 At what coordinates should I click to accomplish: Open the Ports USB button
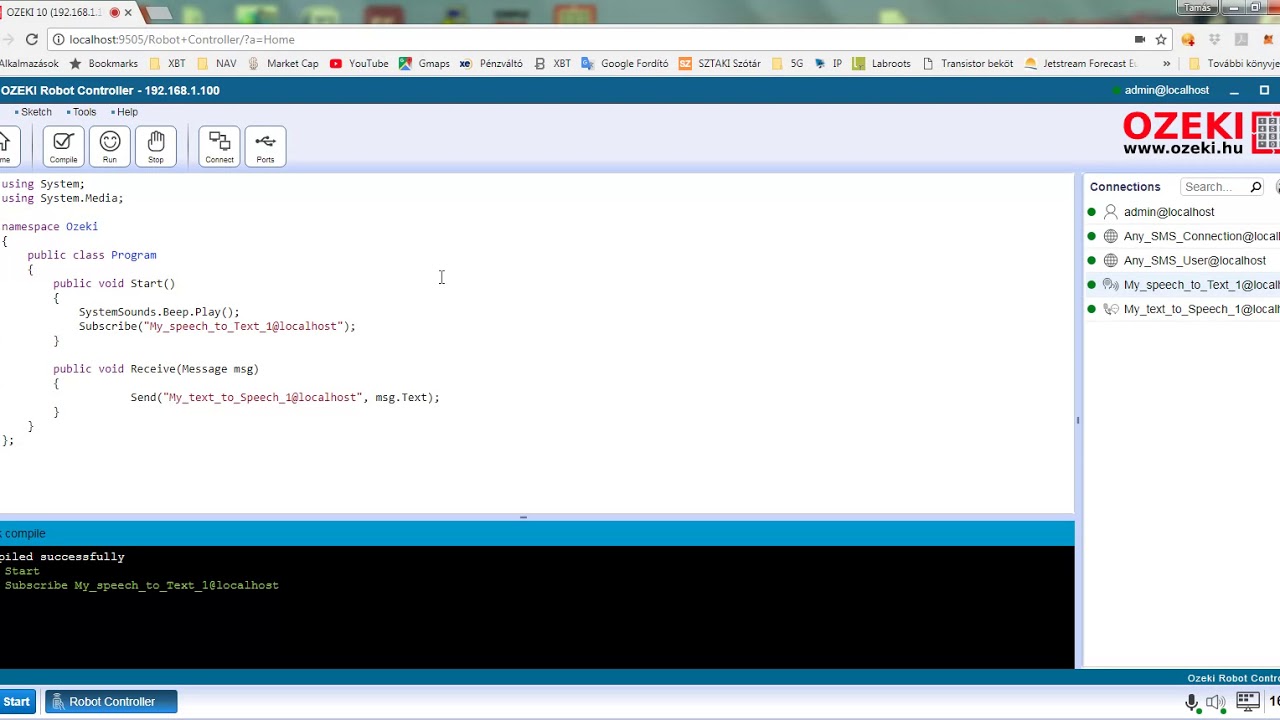tap(265, 147)
